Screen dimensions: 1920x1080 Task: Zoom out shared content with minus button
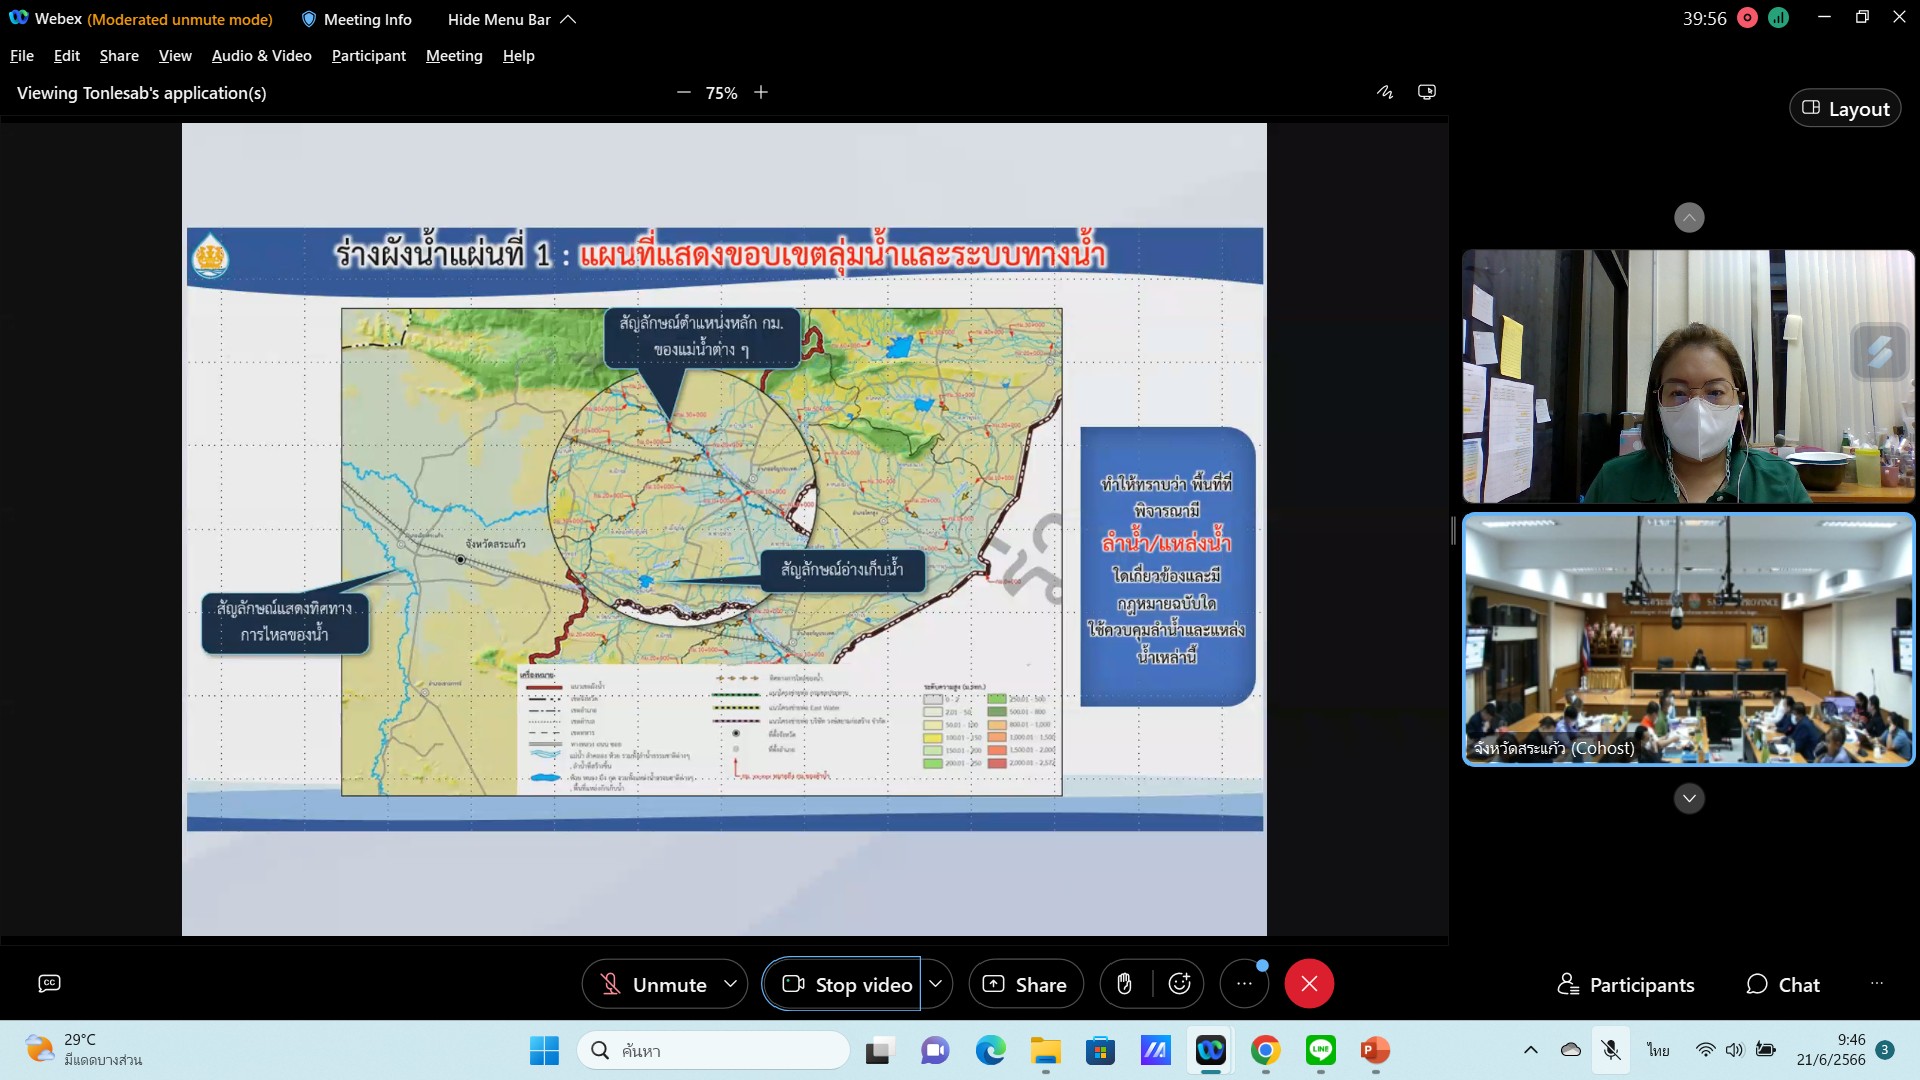684,92
